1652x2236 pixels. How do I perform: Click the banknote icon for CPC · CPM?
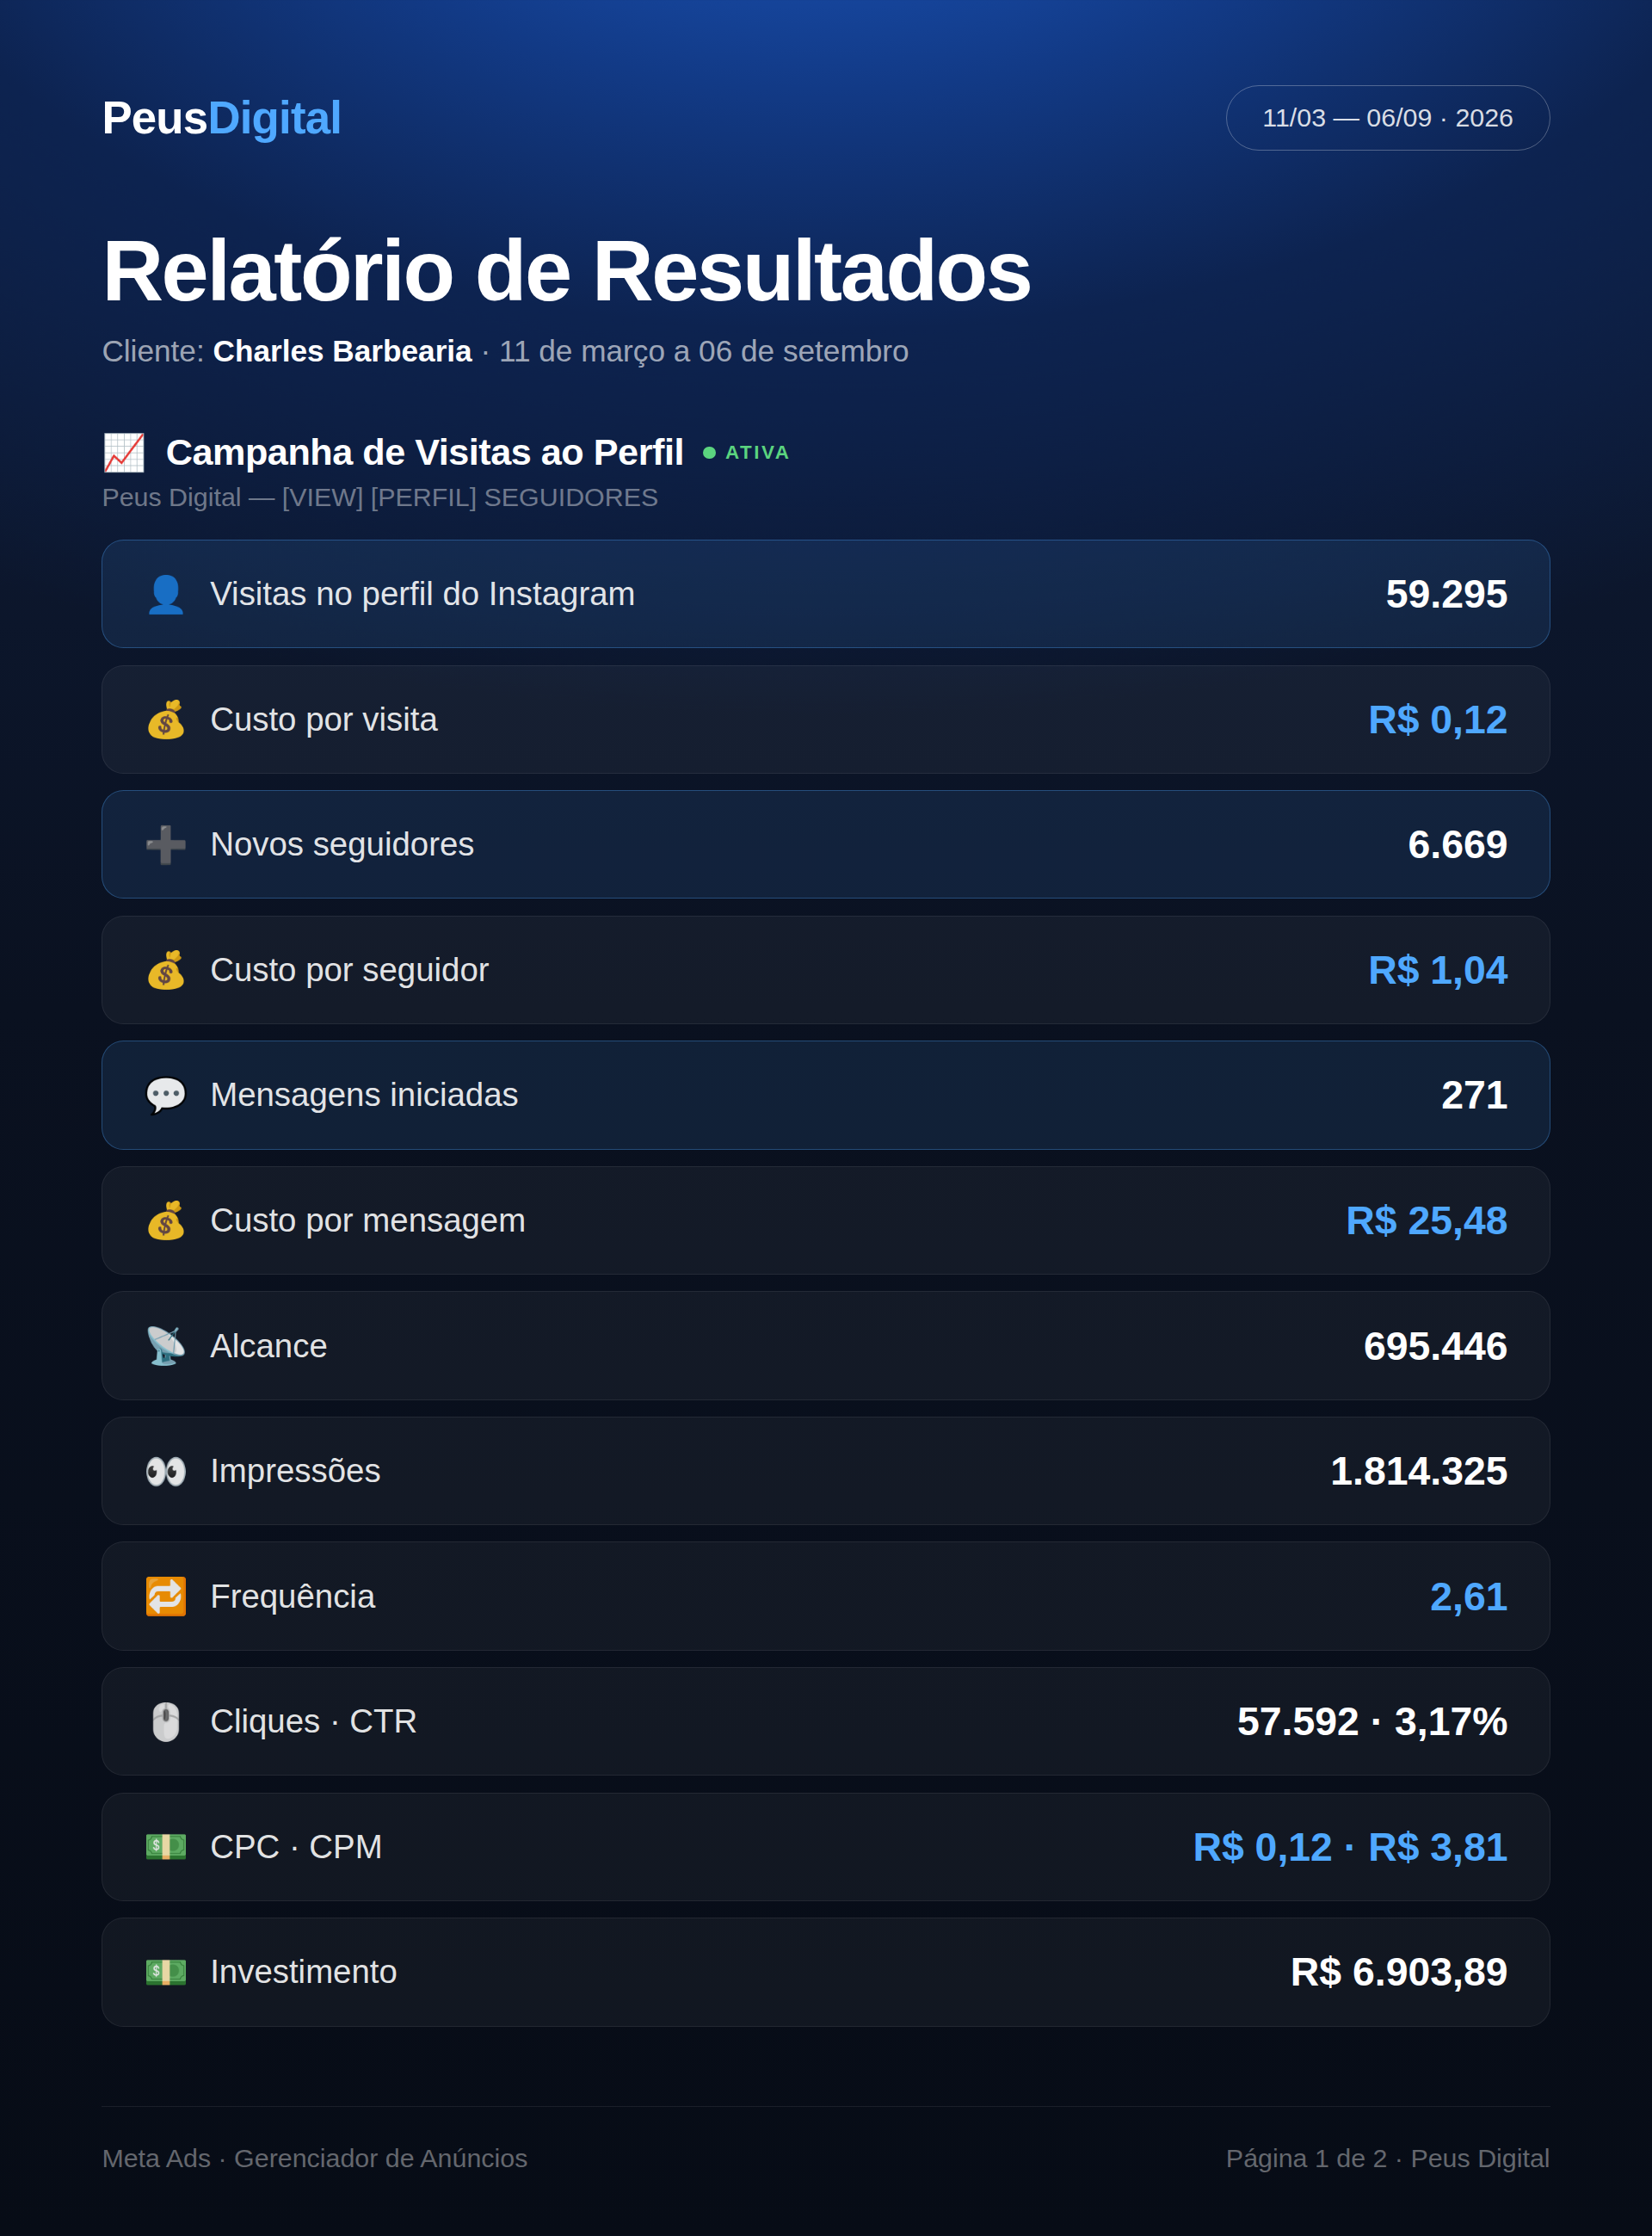[x=166, y=1847]
